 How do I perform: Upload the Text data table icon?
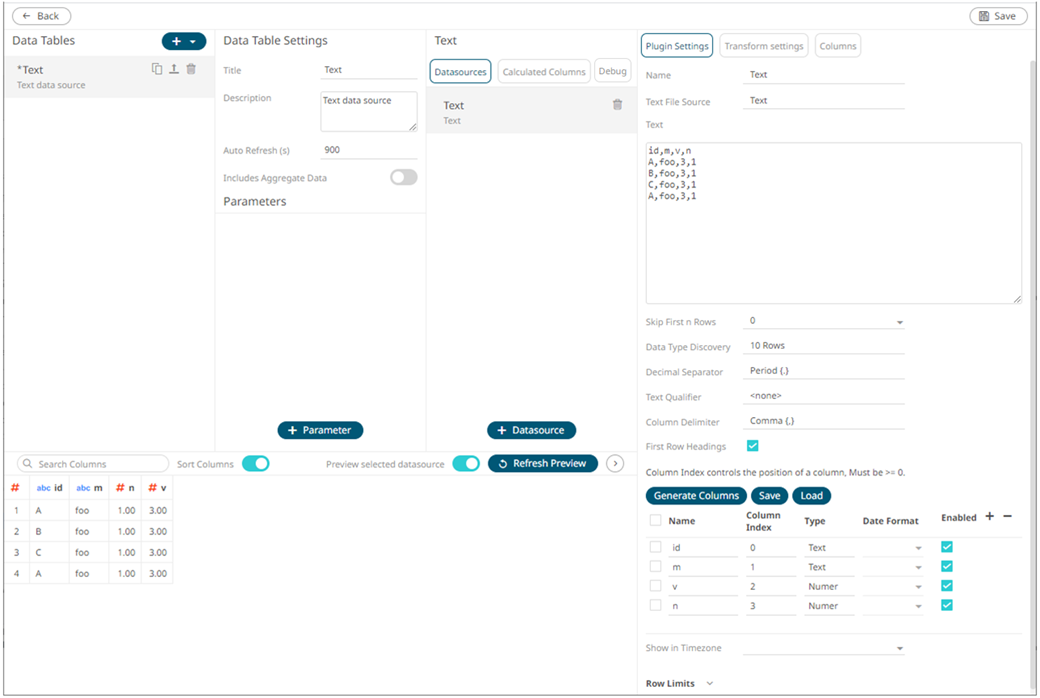click(x=174, y=69)
